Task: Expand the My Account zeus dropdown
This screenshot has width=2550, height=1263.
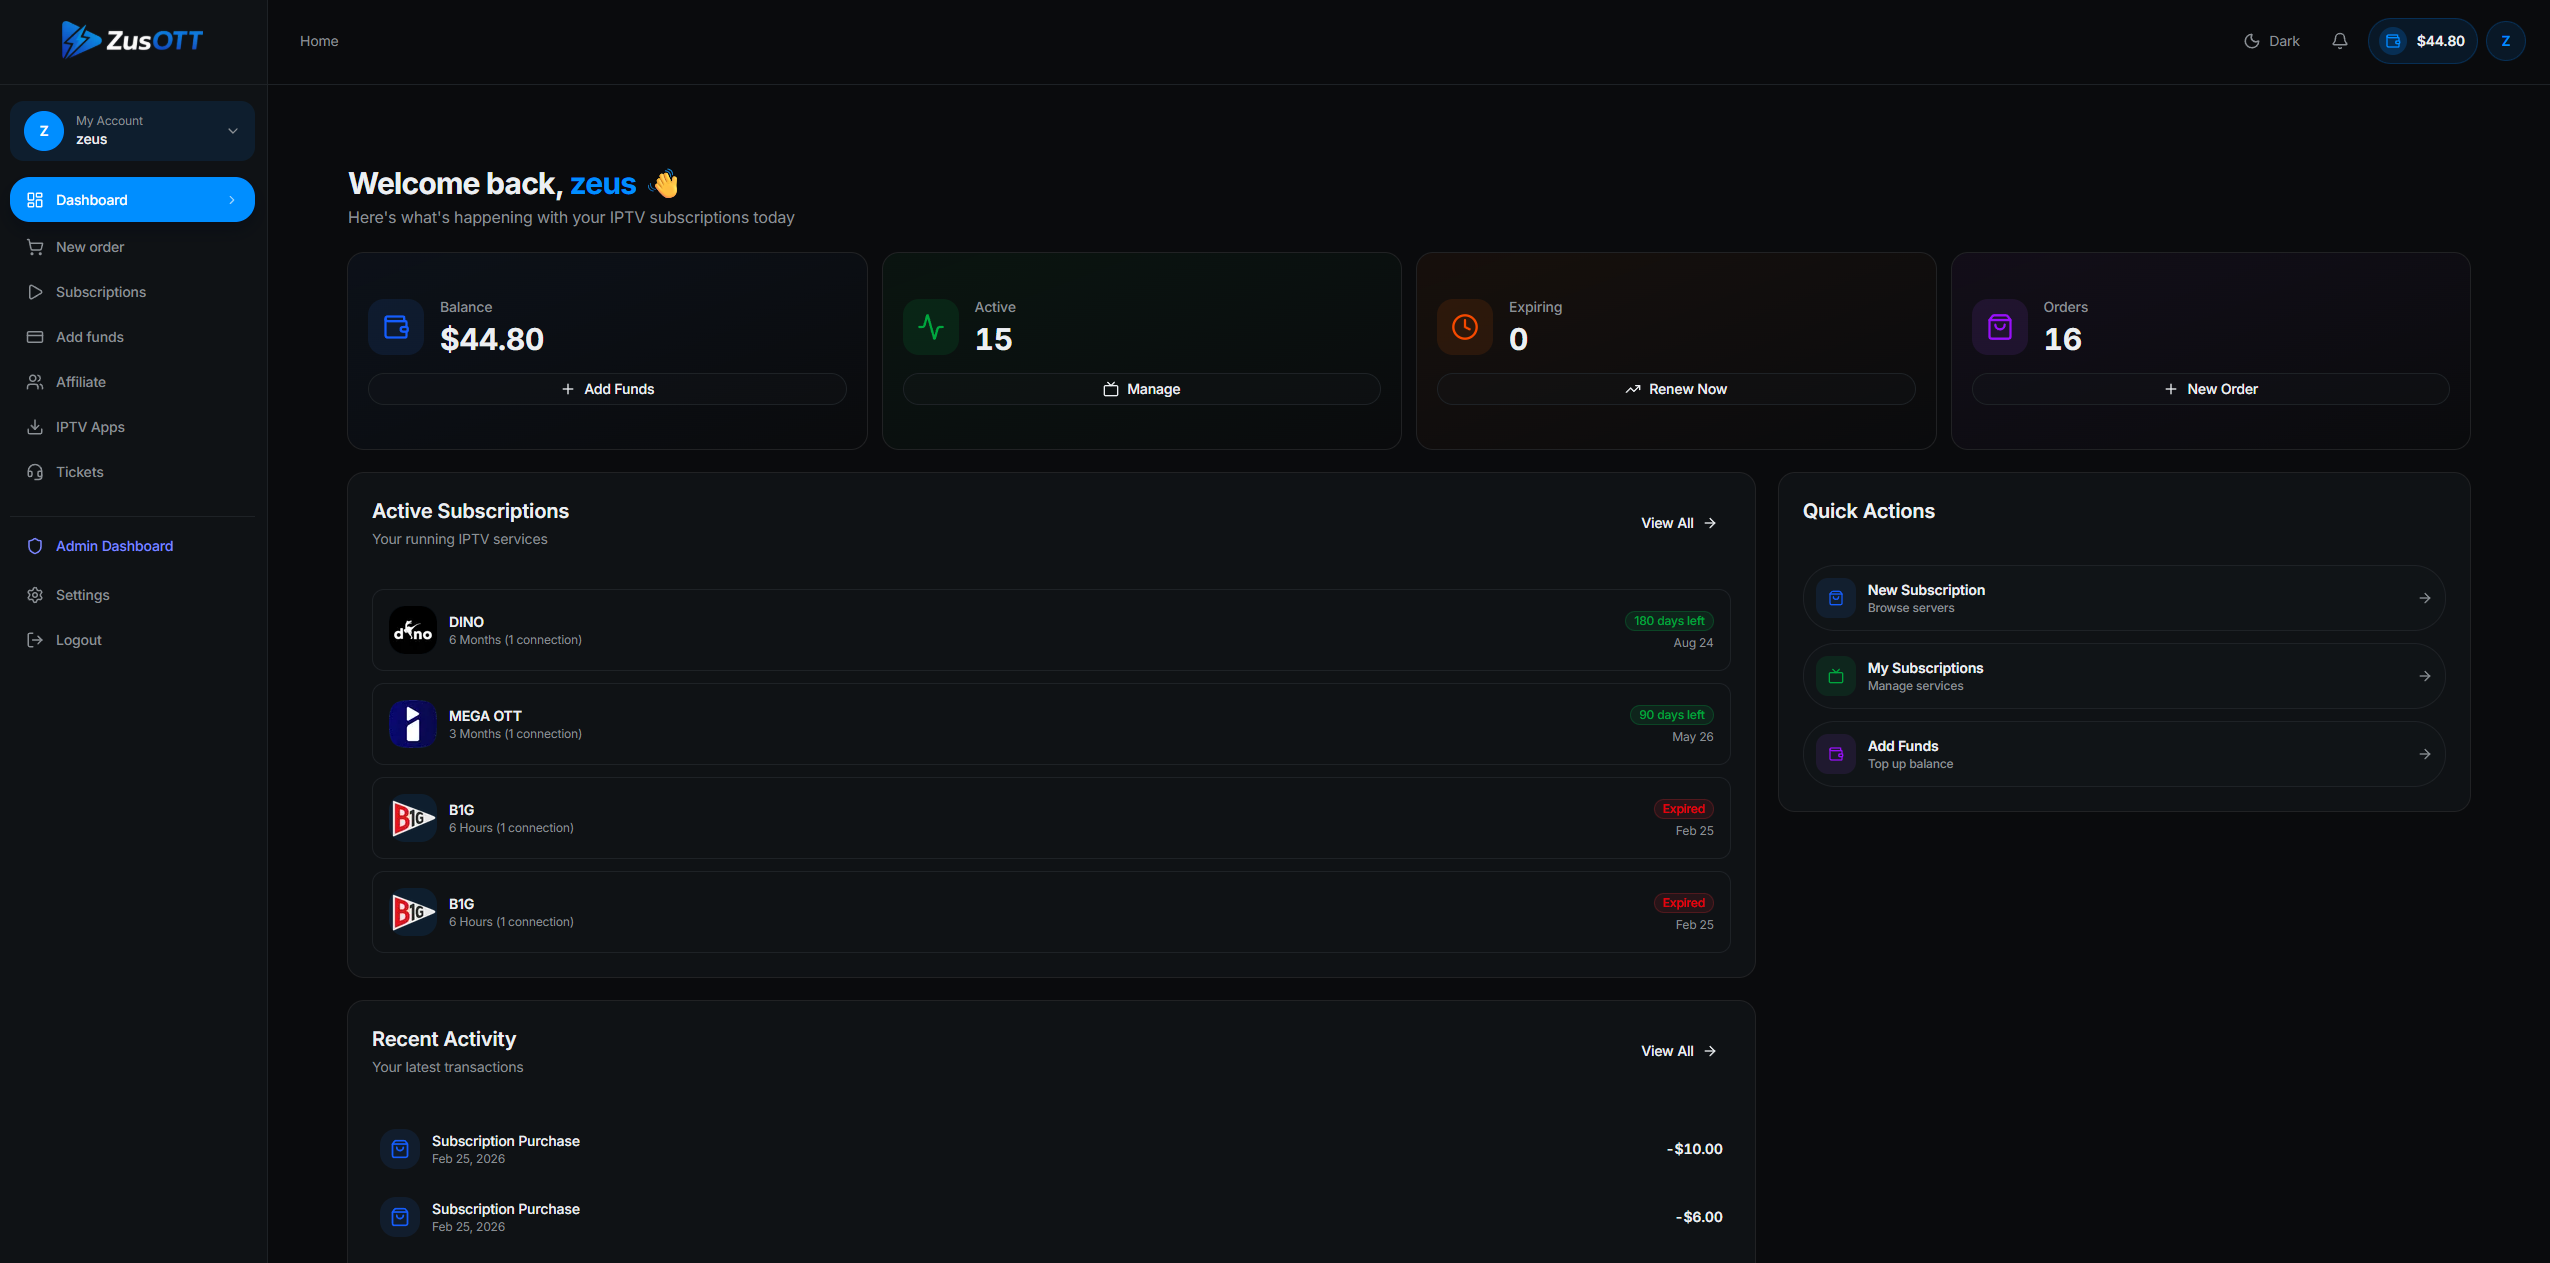Action: [232, 131]
